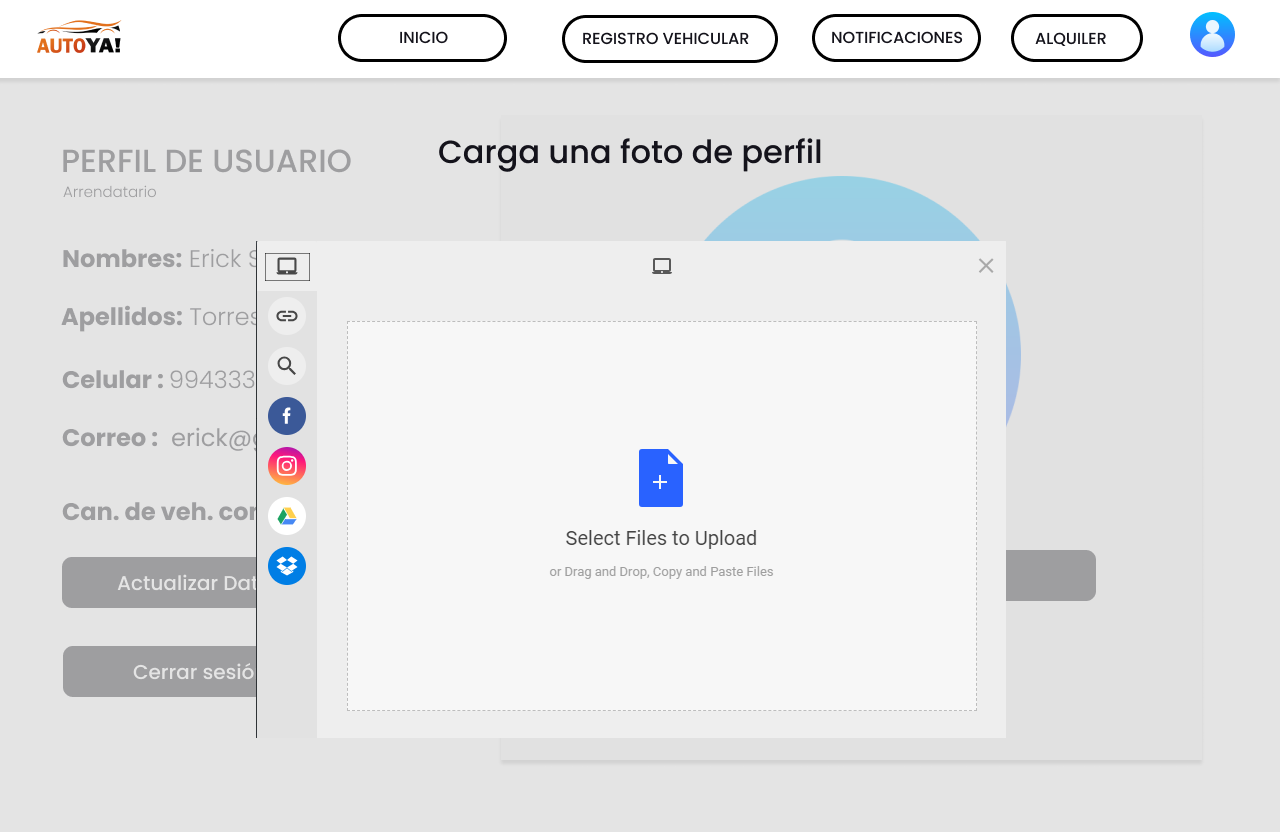Click the 'Celular :' field label
1280x832 pixels.
coord(113,380)
